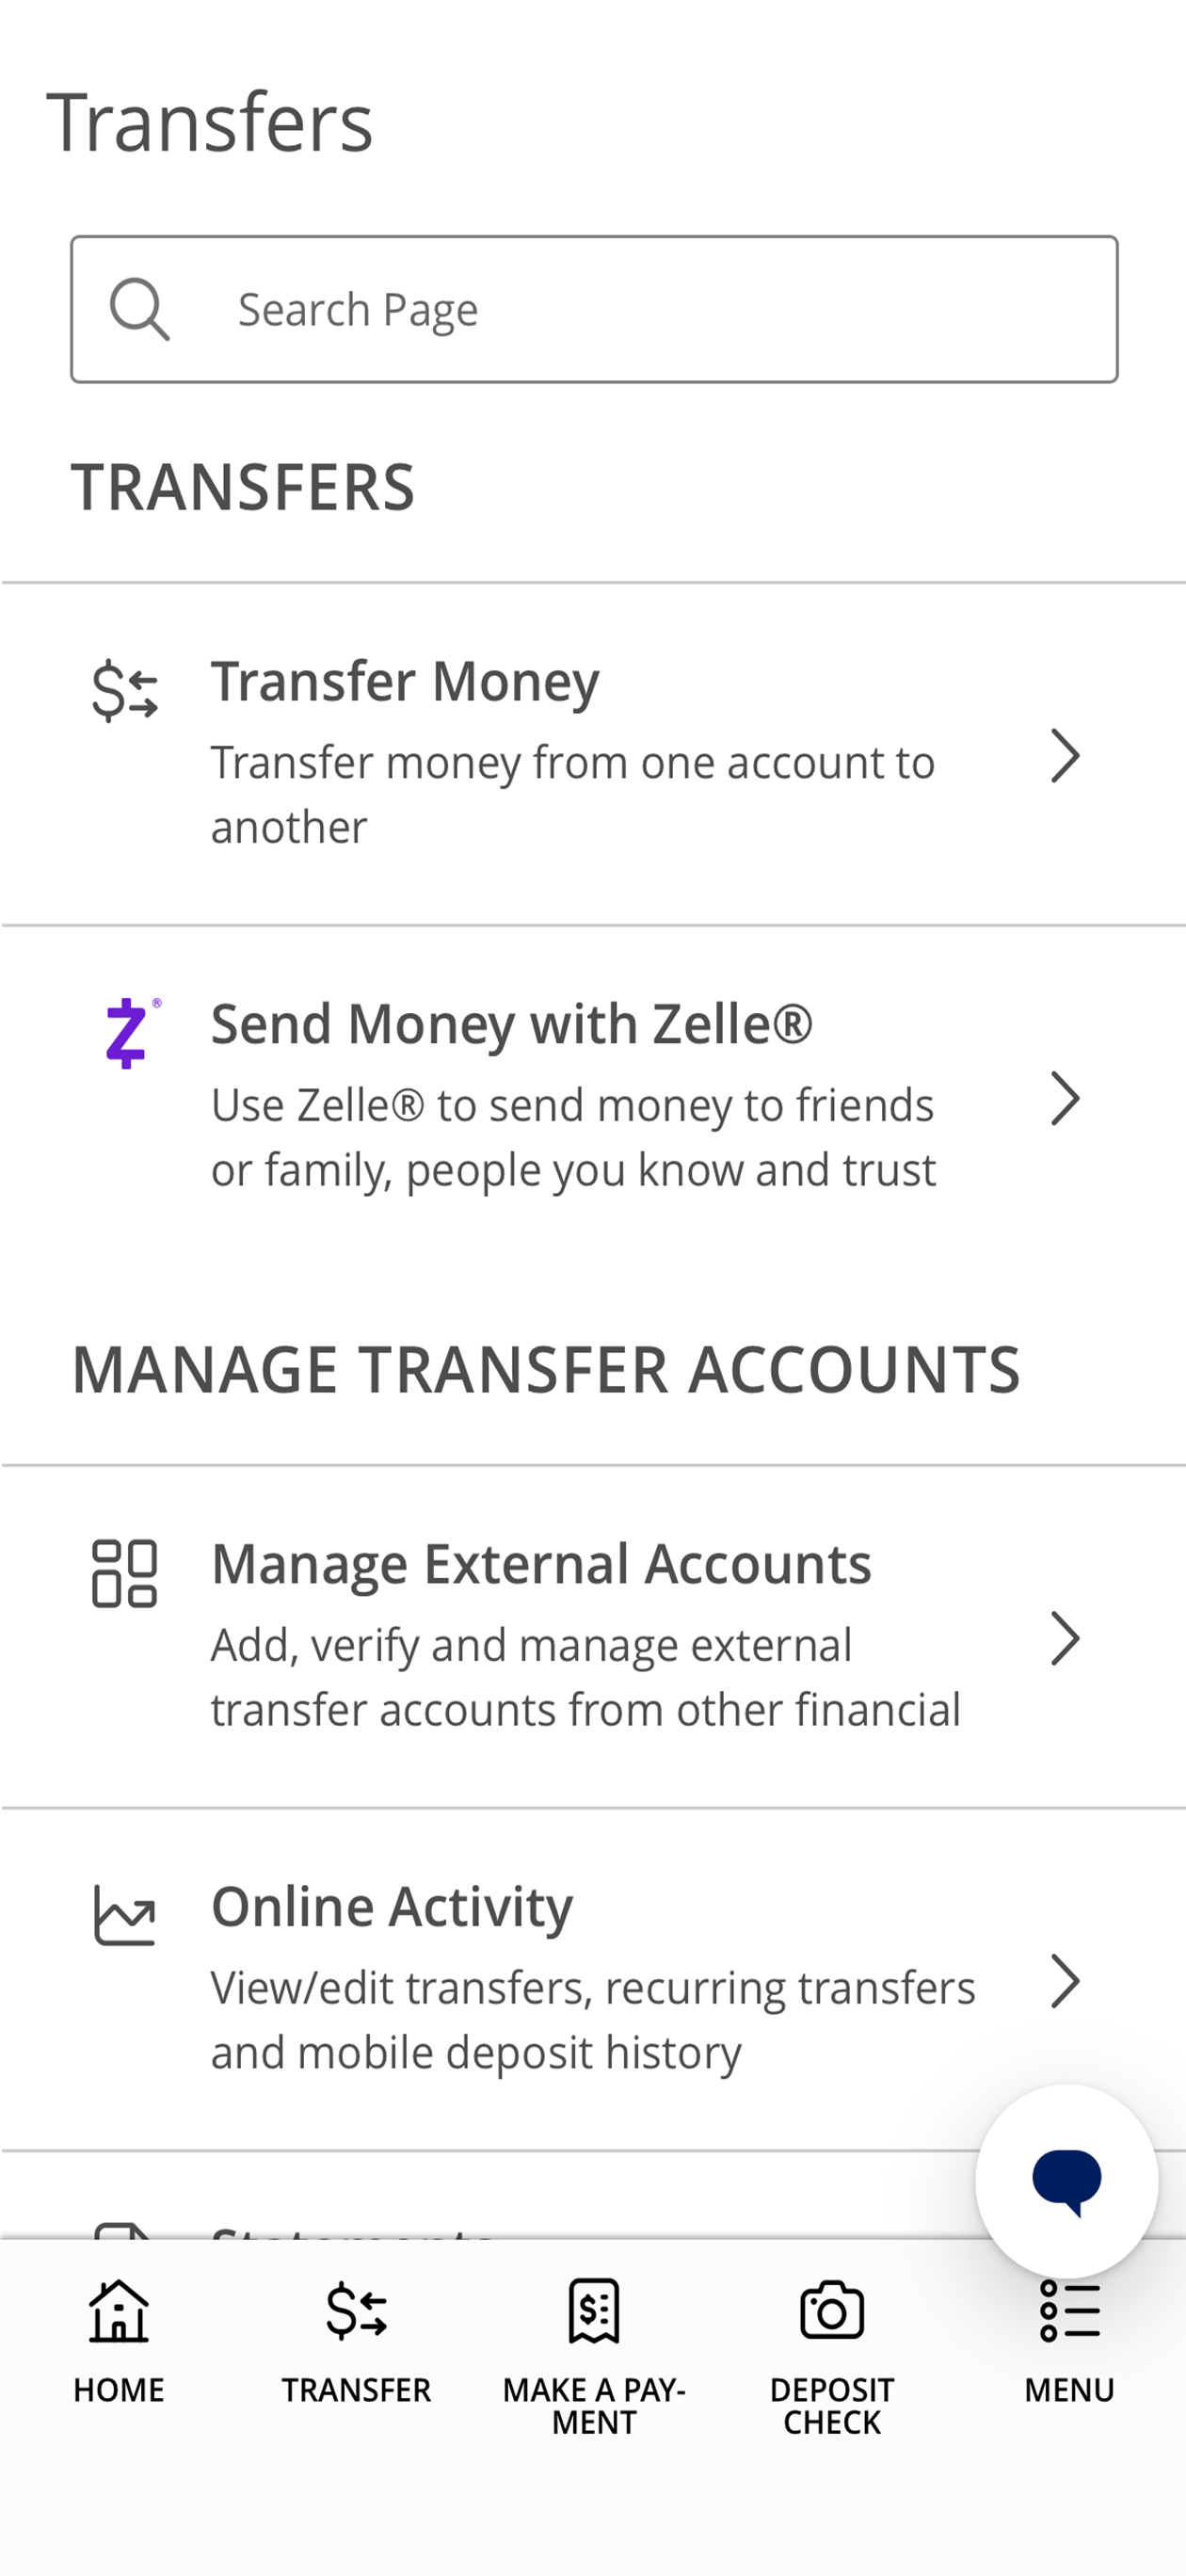1186x2576 pixels.
Task: Tap the Online Activity chart icon
Action: [x=124, y=1915]
